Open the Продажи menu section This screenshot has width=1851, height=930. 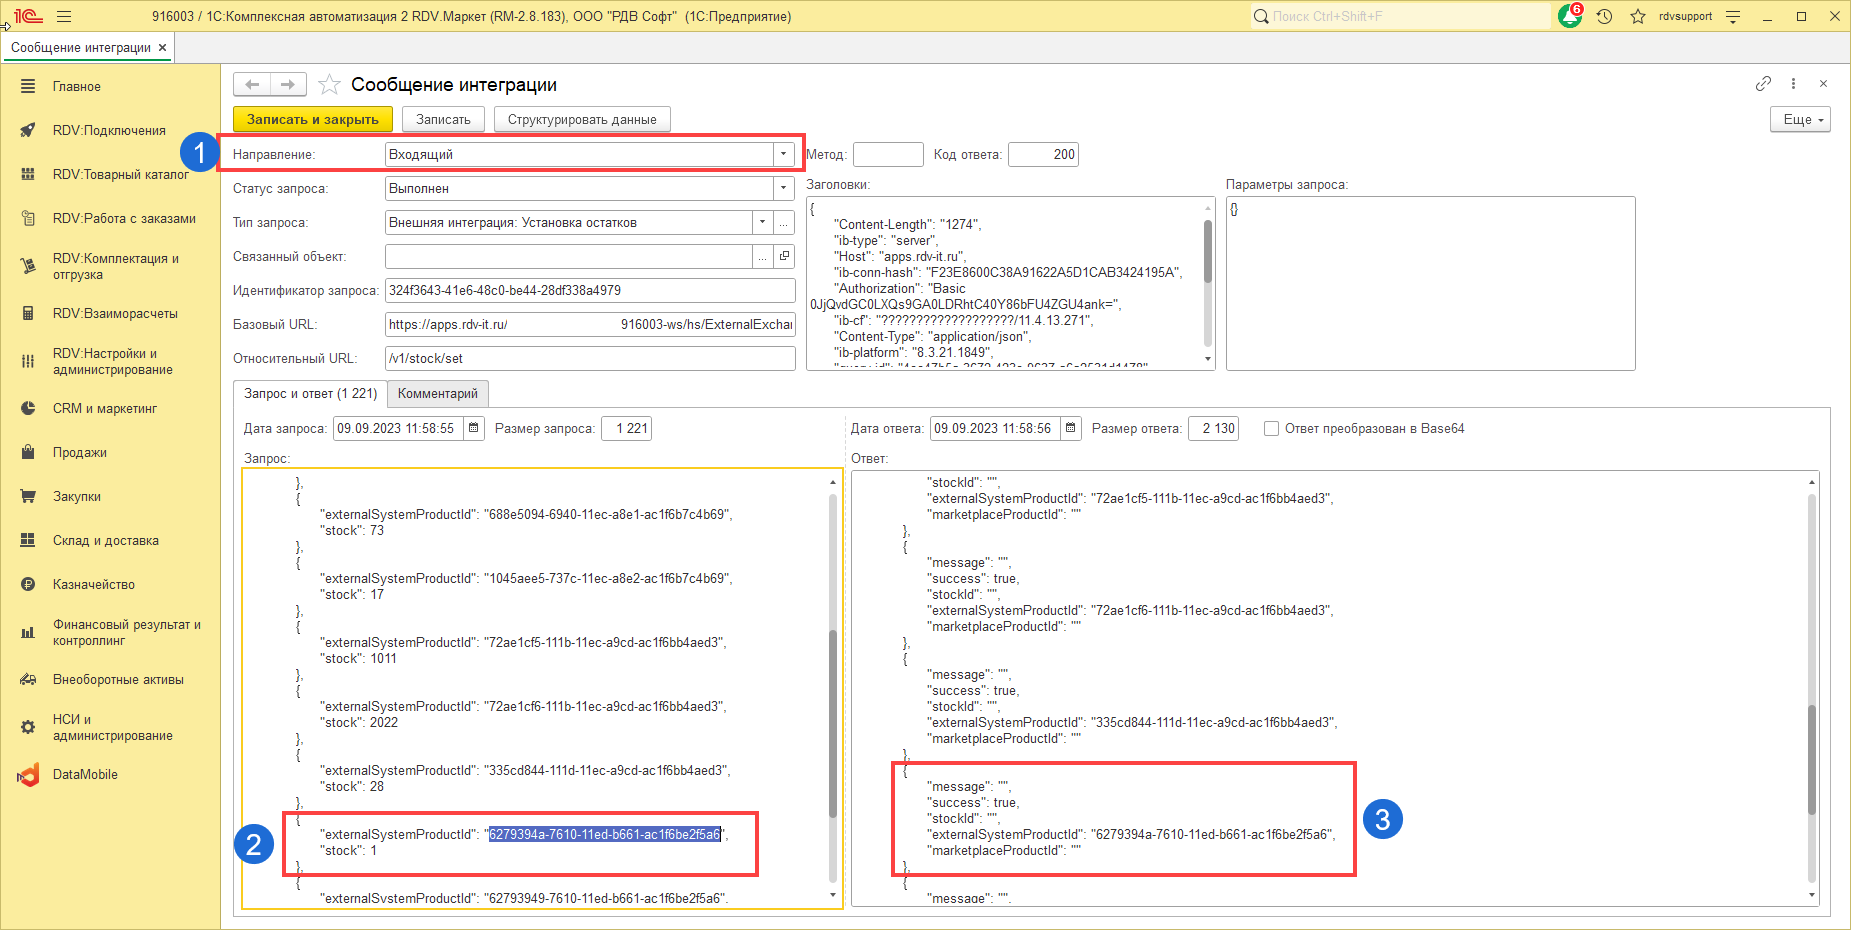tap(80, 453)
